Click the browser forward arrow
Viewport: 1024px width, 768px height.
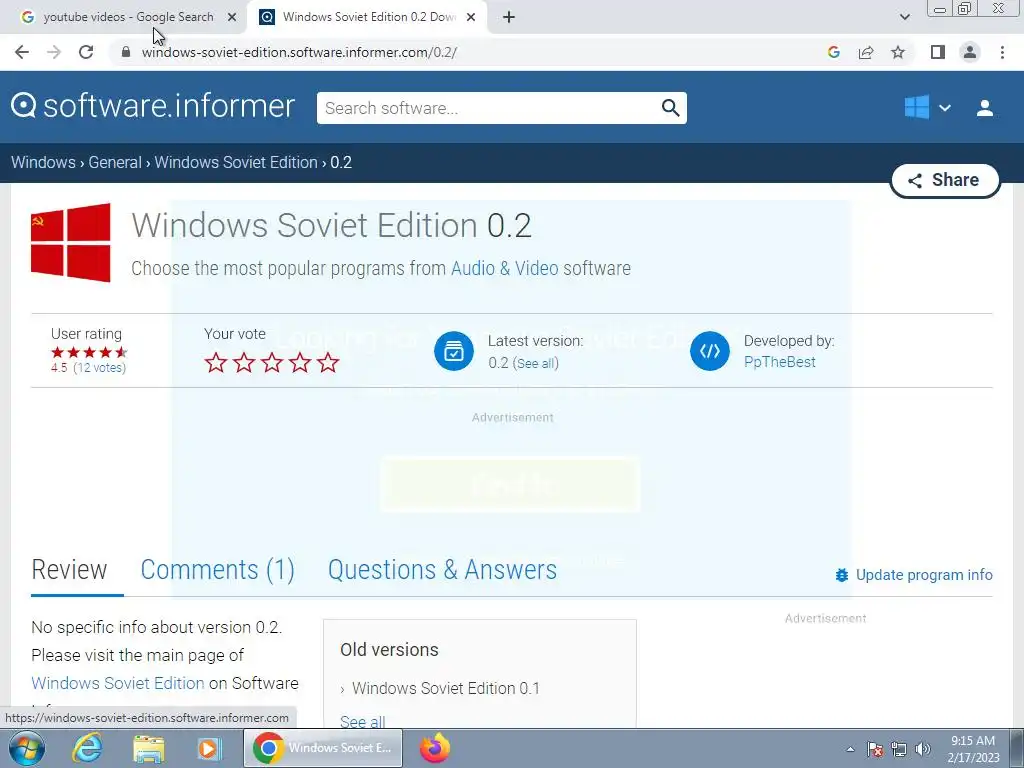[x=54, y=52]
